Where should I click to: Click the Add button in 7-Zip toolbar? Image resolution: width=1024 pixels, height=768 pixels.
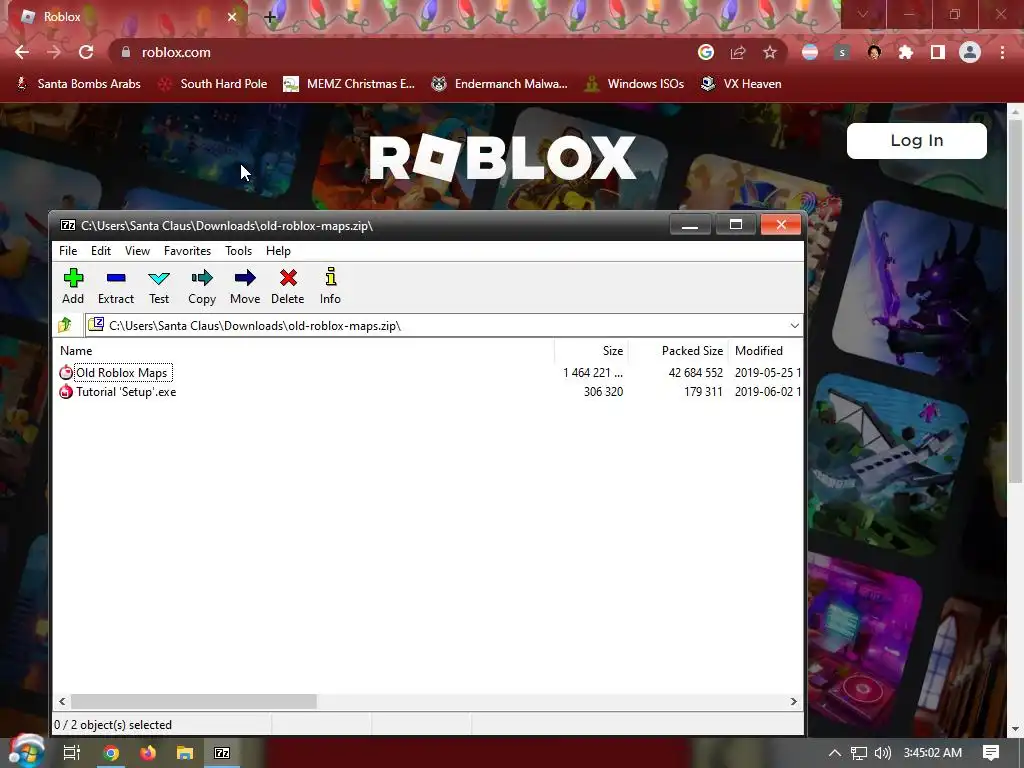point(73,286)
